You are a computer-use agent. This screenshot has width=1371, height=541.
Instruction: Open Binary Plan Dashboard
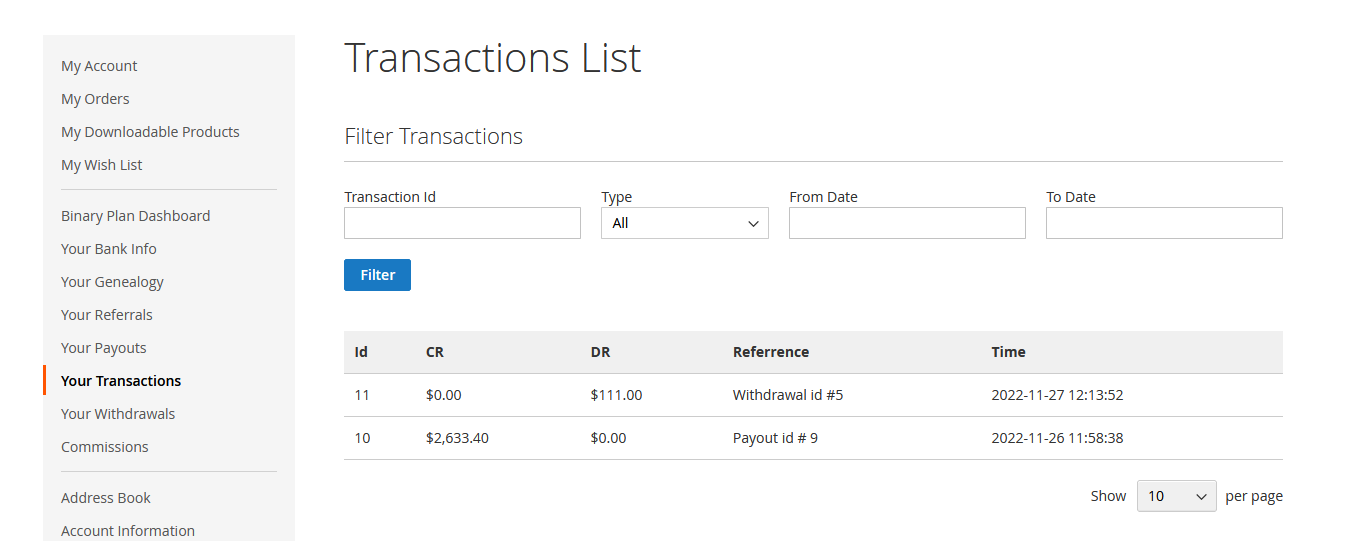coord(135,216)
